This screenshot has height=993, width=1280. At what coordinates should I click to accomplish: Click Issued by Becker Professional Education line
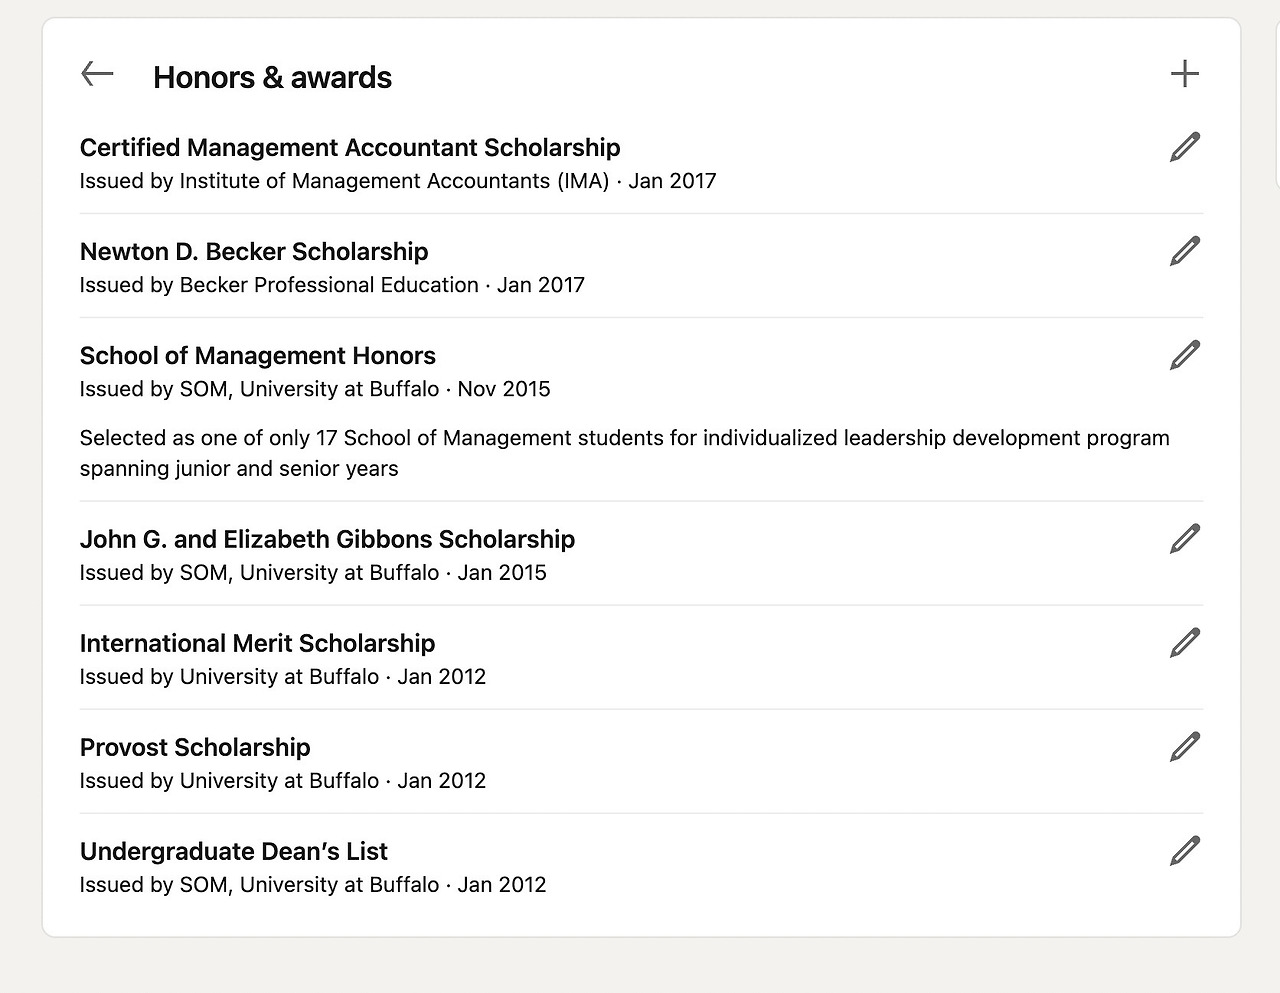tap(332, 285)
